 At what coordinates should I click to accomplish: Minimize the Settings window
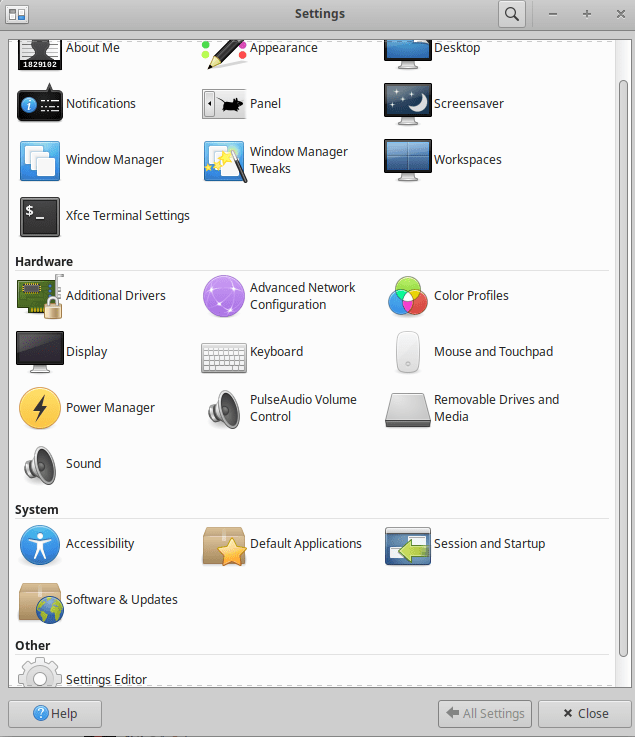click(x=553, y=15)
